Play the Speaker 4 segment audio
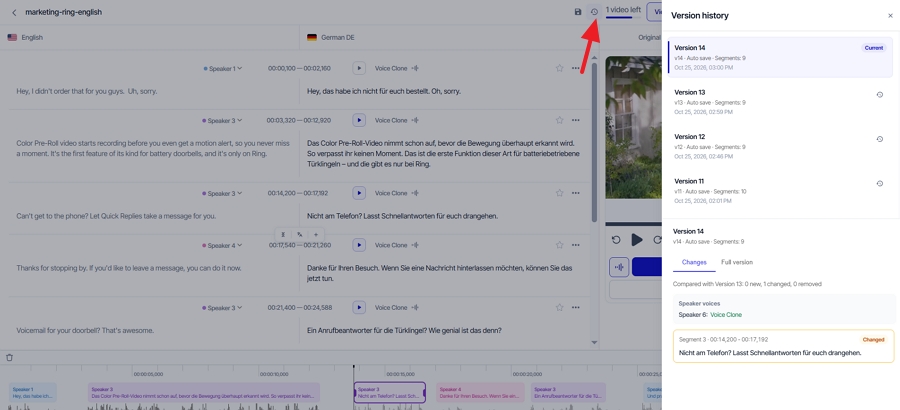Viewport: 900px width, 410px height. coord(359,245)
